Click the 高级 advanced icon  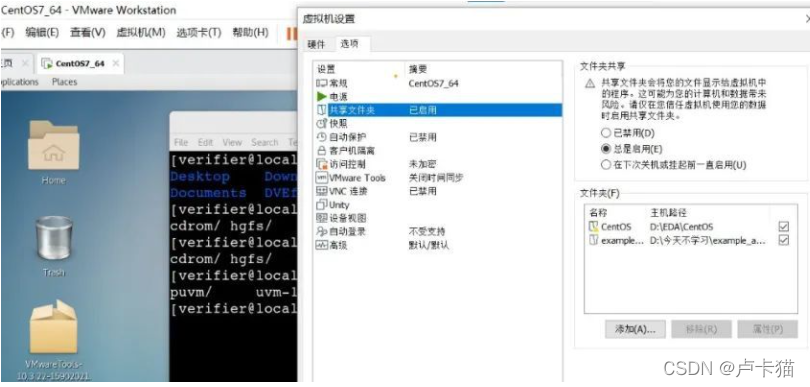click(x=321, y=245)
